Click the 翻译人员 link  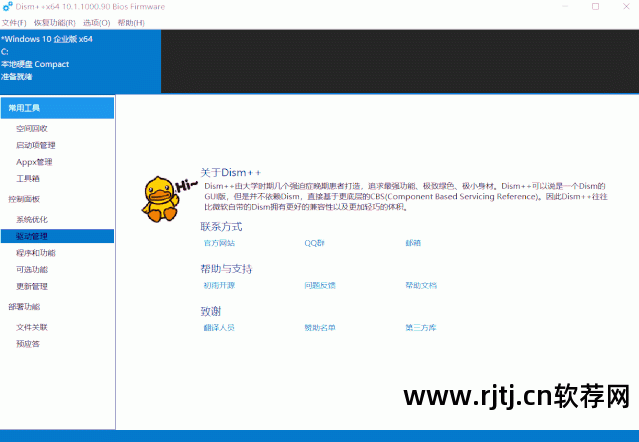(219, 328)
